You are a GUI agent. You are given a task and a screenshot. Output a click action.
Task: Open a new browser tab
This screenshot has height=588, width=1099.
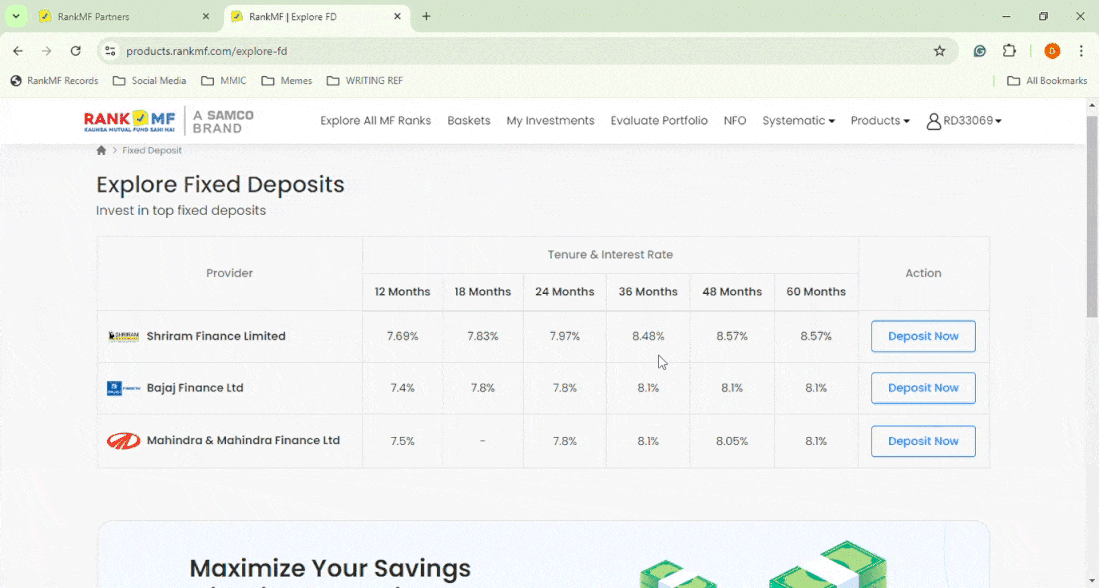(426, 16)
